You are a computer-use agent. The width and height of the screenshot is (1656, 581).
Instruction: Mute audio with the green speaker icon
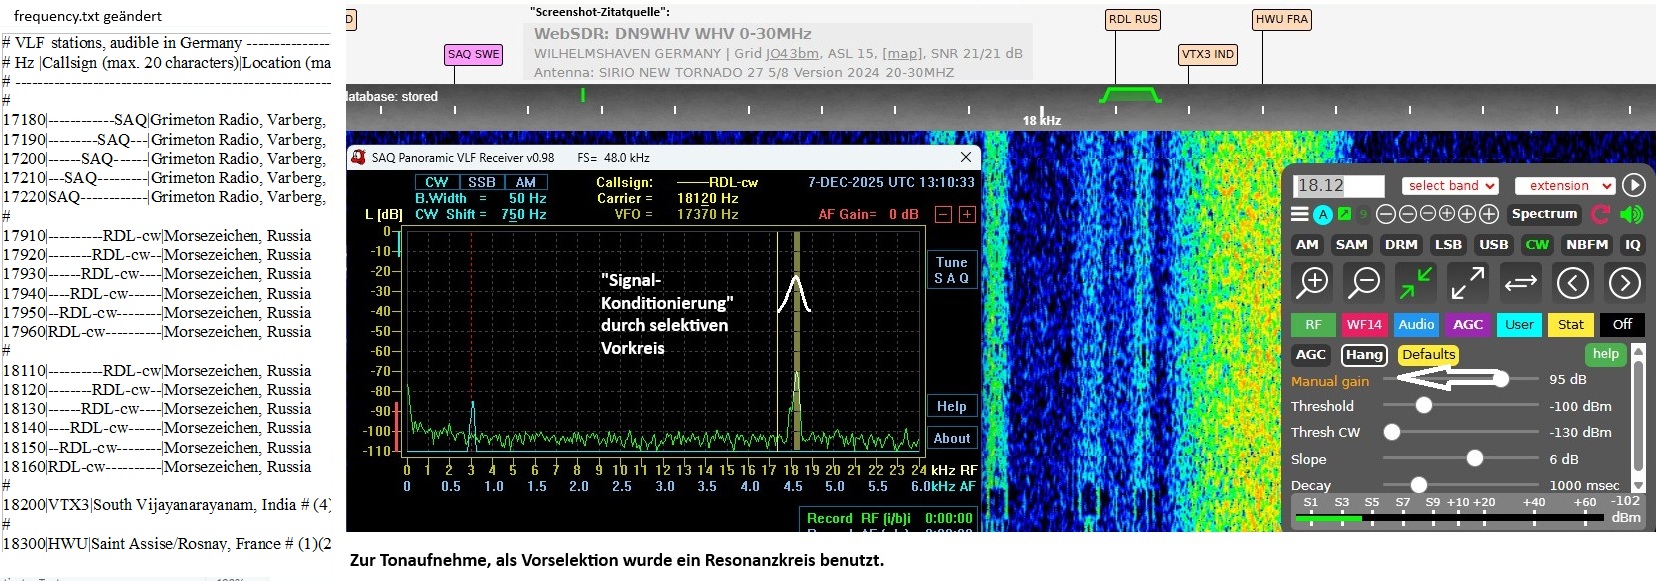tap(1631, 214)
